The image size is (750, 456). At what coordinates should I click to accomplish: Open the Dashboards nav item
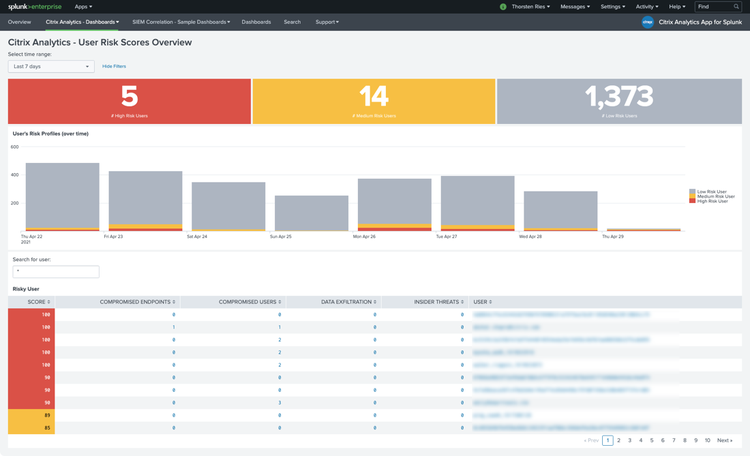(256, 22)
